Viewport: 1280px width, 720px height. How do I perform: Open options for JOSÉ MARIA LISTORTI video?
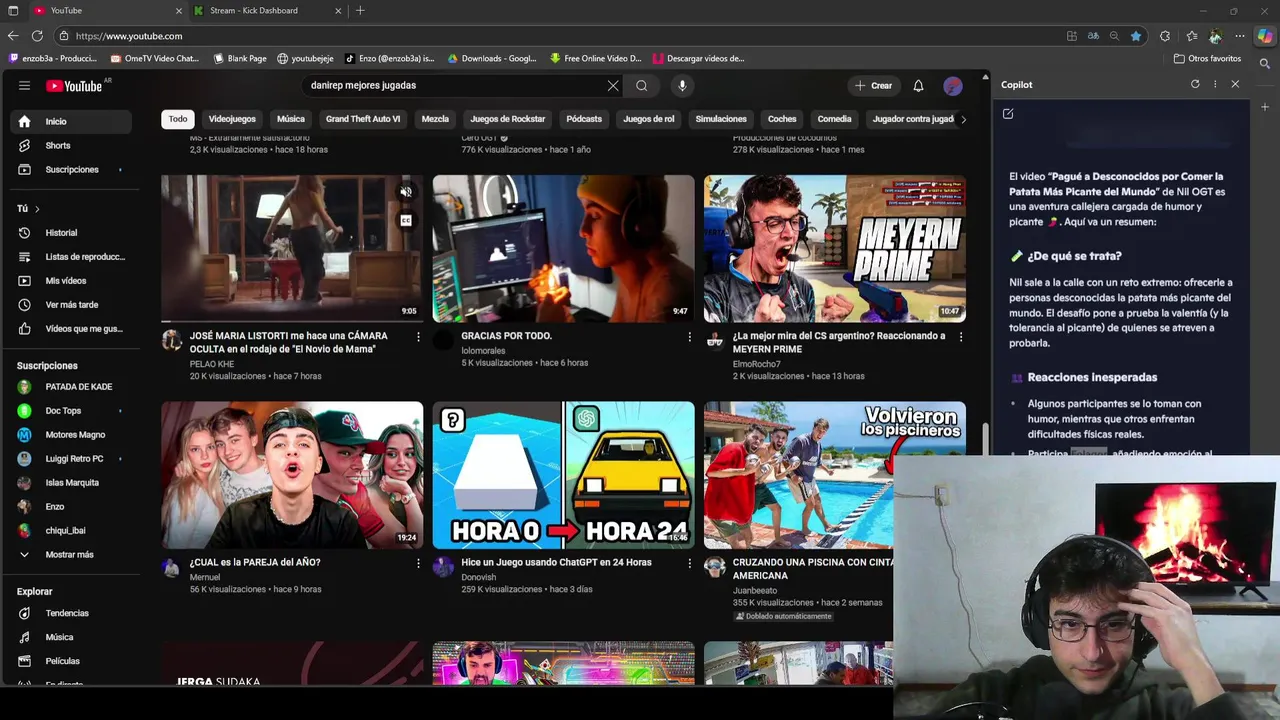(x=418, y=337)
